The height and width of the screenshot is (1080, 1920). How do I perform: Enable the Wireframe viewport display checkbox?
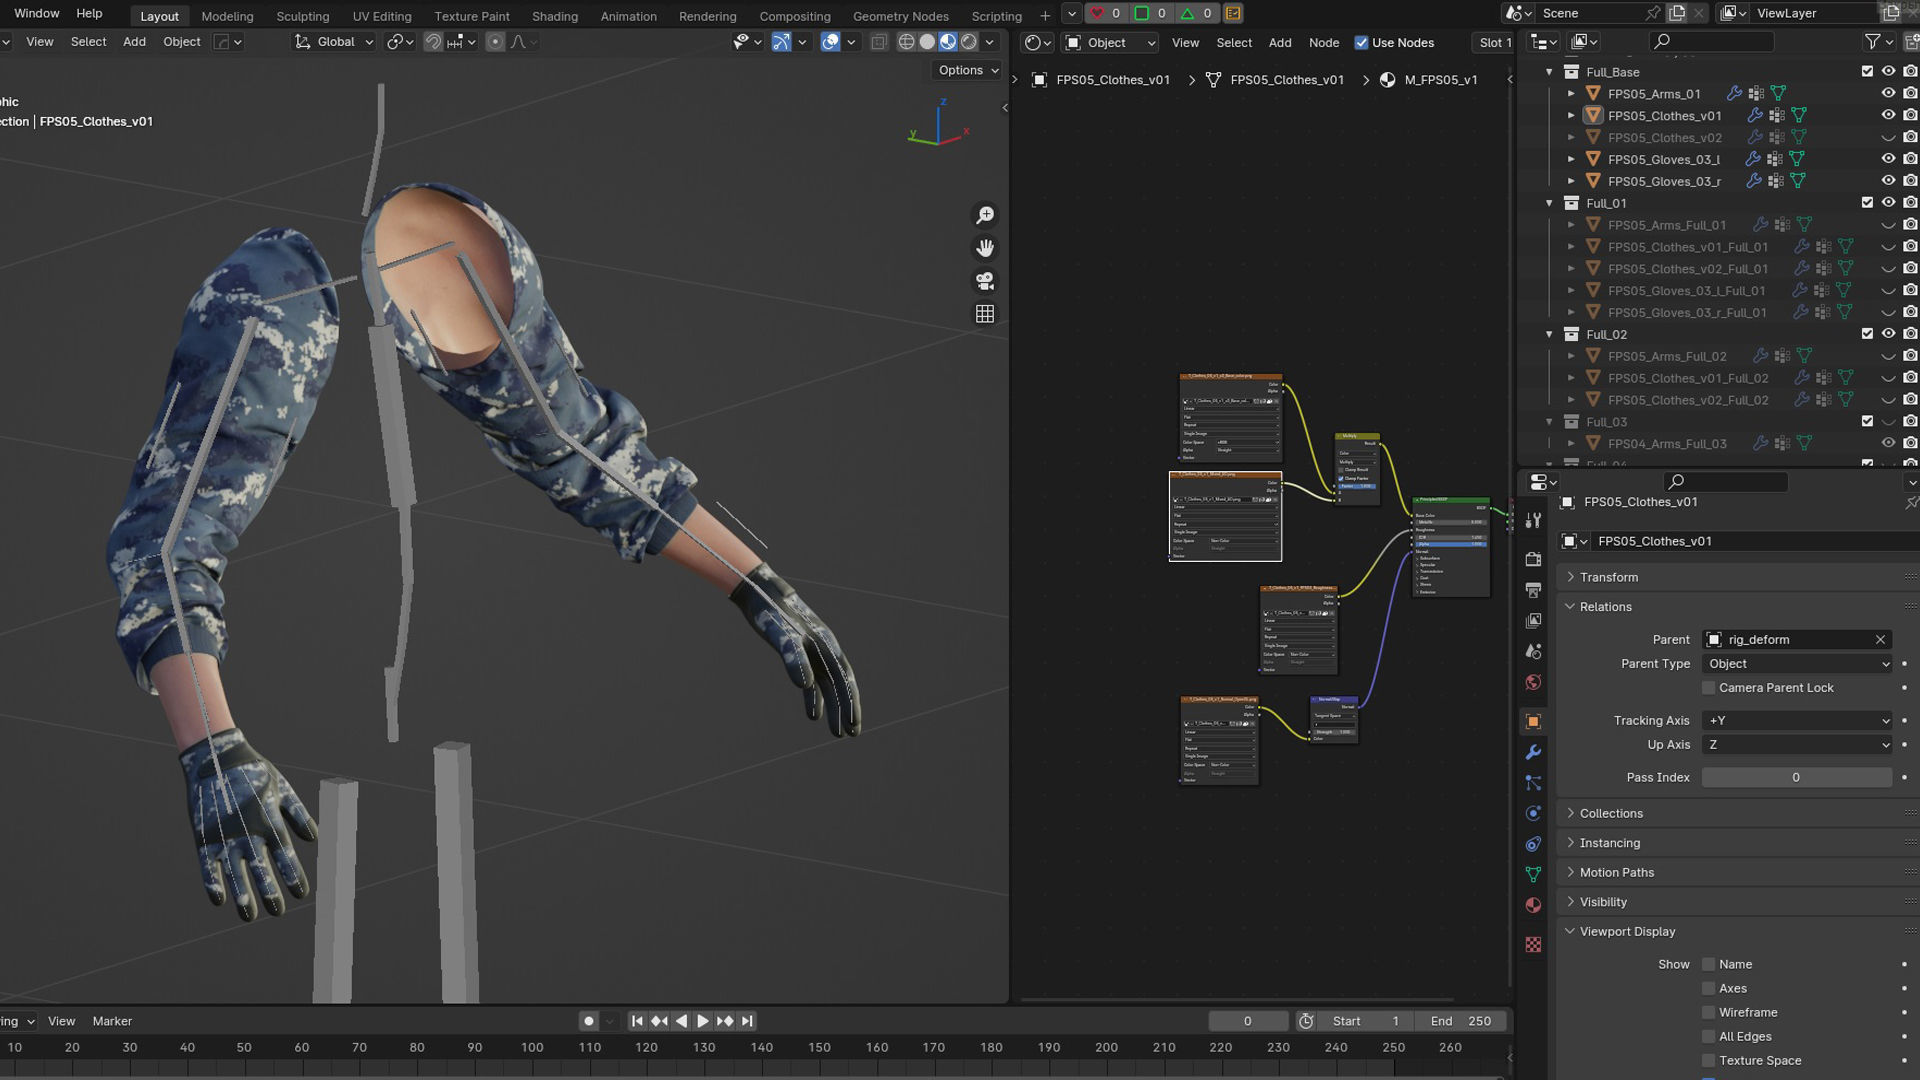pos(1709,1012)
